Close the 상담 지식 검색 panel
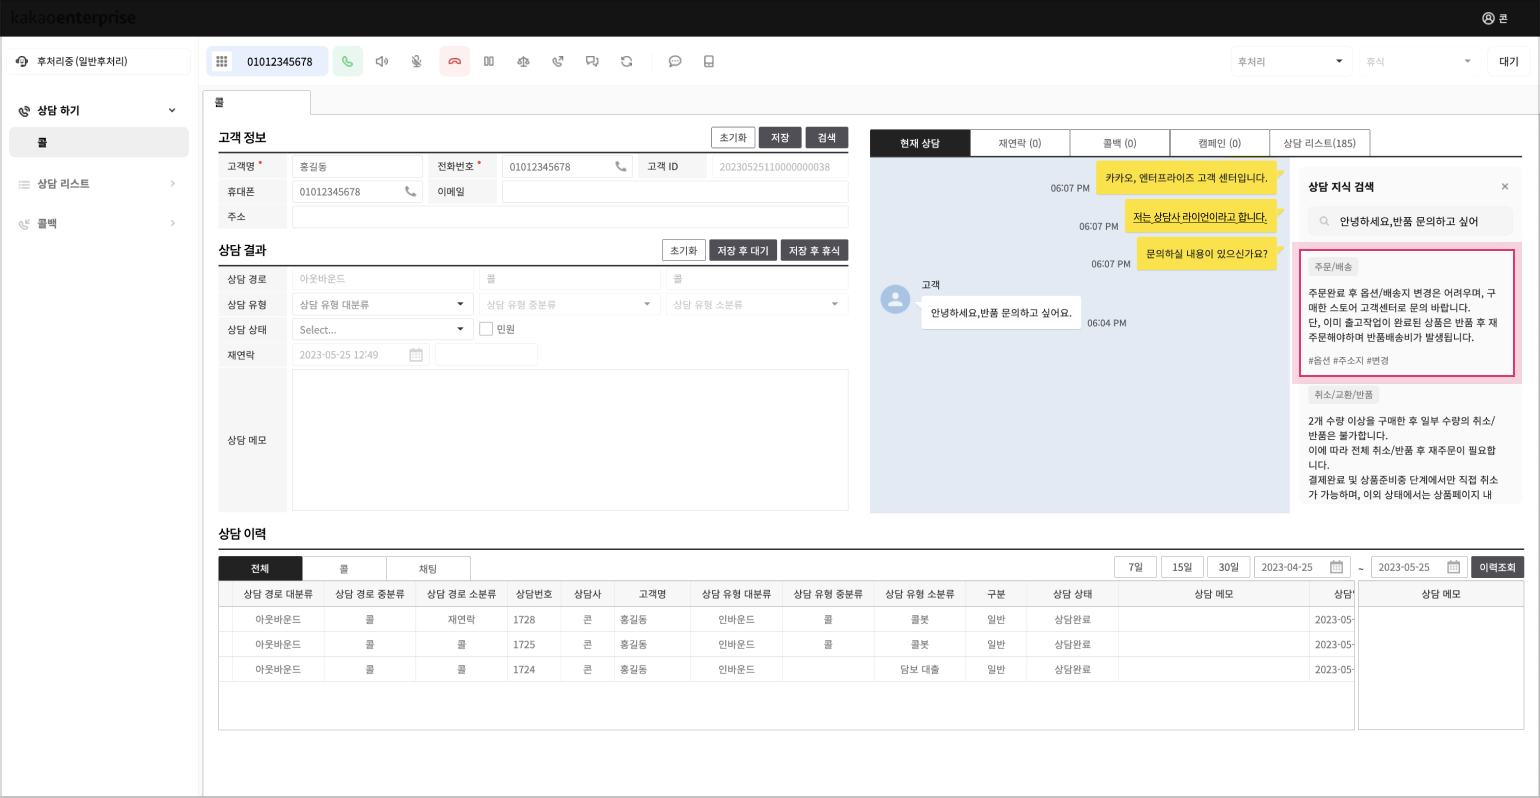1540x798 pixels. pyautogui.click(x=1505, y=187)
